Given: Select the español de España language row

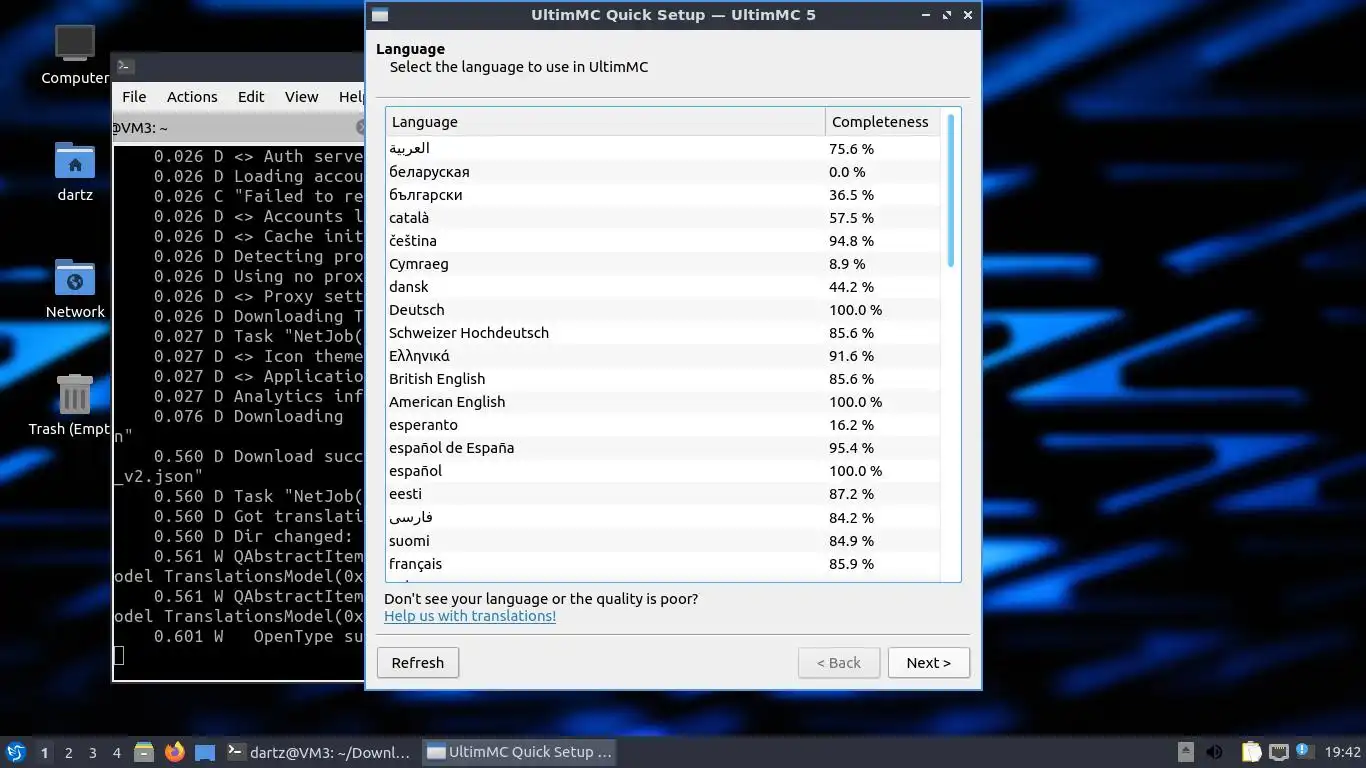Looking at the screenshot, I should tap(662, 448).
